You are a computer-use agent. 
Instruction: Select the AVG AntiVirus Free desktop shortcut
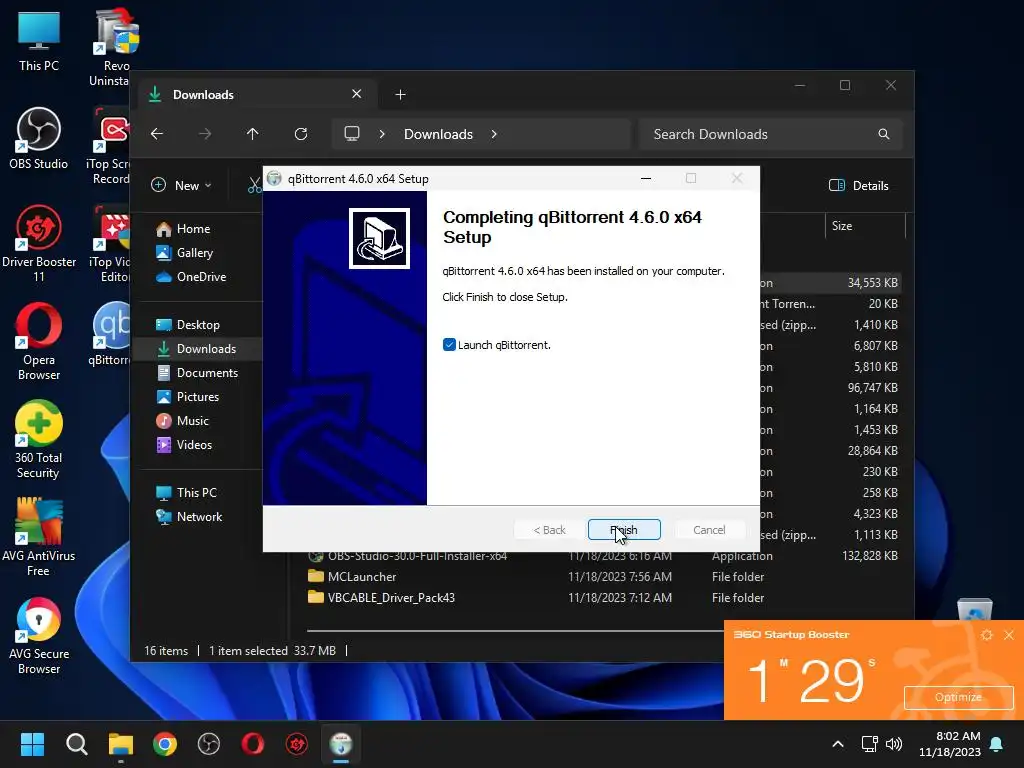(x=39, y=538)
